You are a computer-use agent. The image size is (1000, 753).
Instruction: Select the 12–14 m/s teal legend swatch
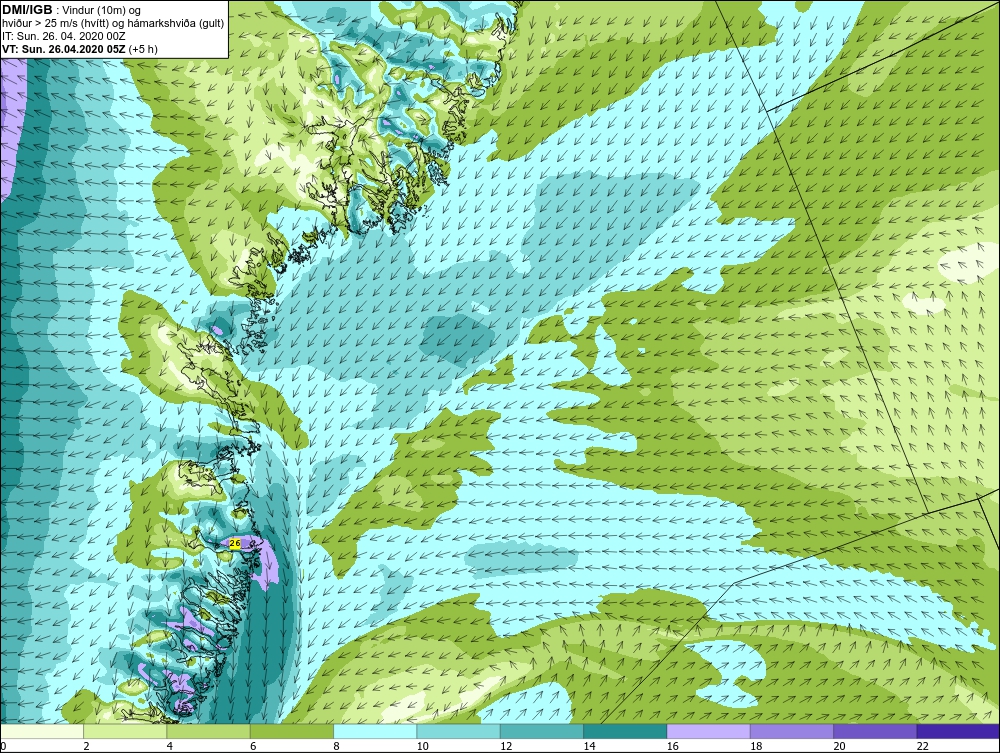coord(541,731)
